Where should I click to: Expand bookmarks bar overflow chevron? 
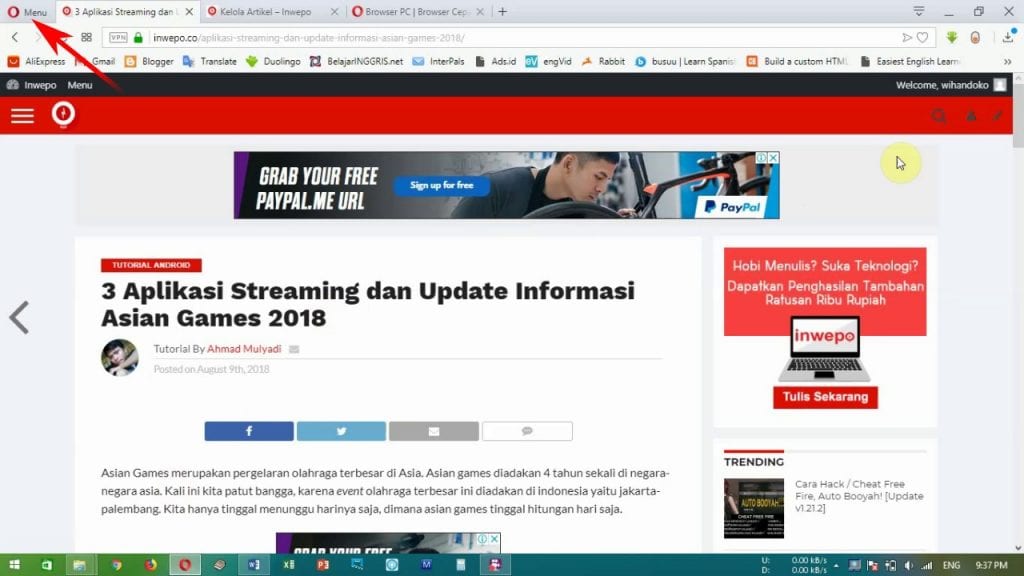1008,61
